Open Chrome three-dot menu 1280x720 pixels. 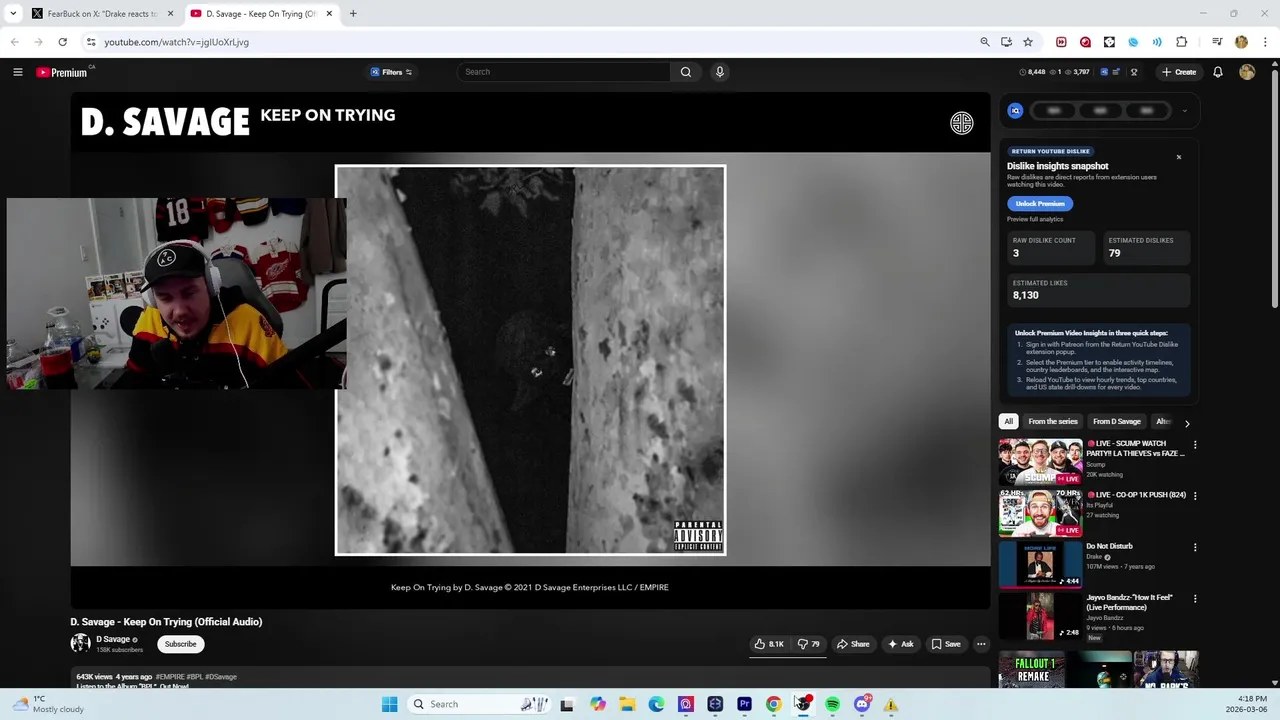coord(1265,42)
